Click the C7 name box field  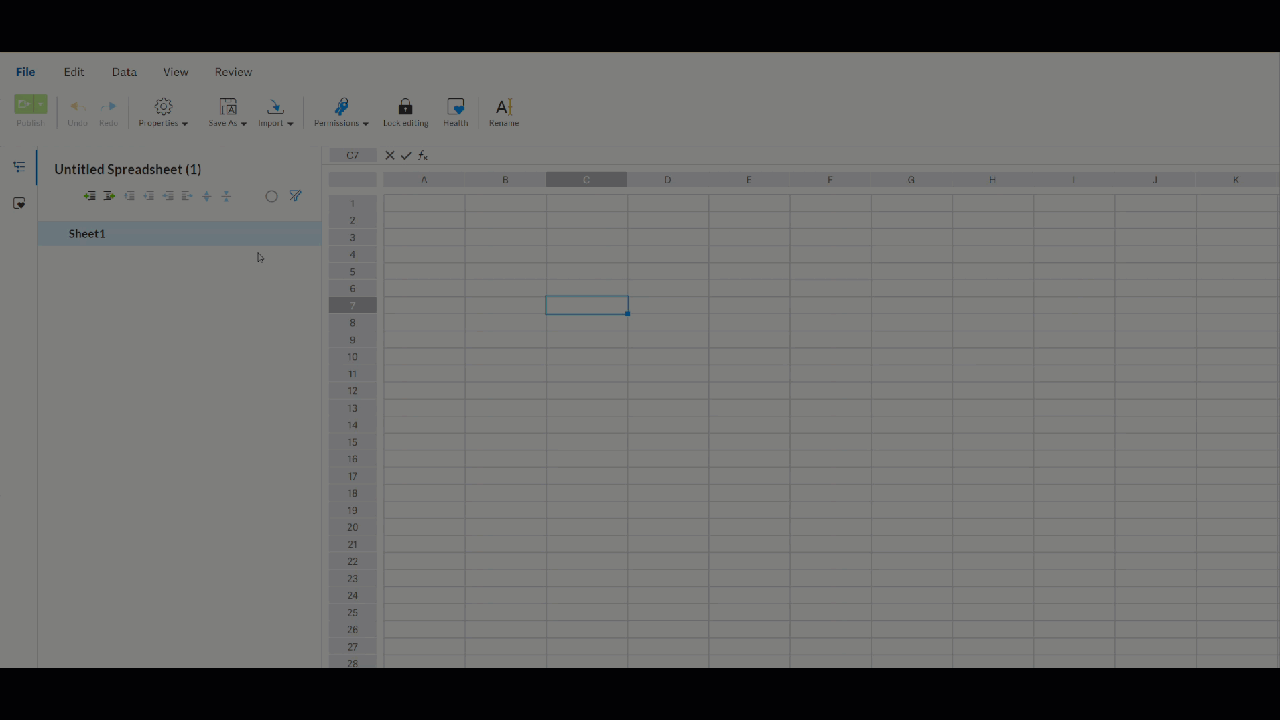pyautogui.click(x=352, y=155)
